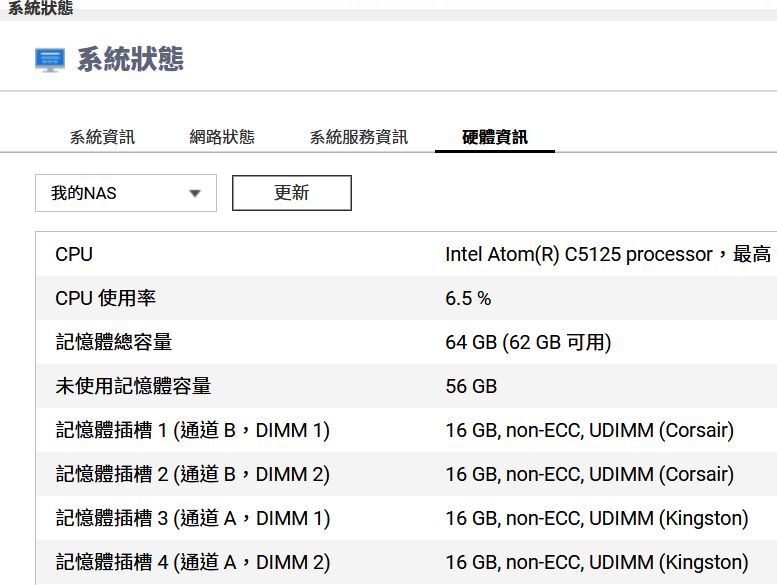
Task: Click the 更新 refresh button
Action: [x=292, y=193]
